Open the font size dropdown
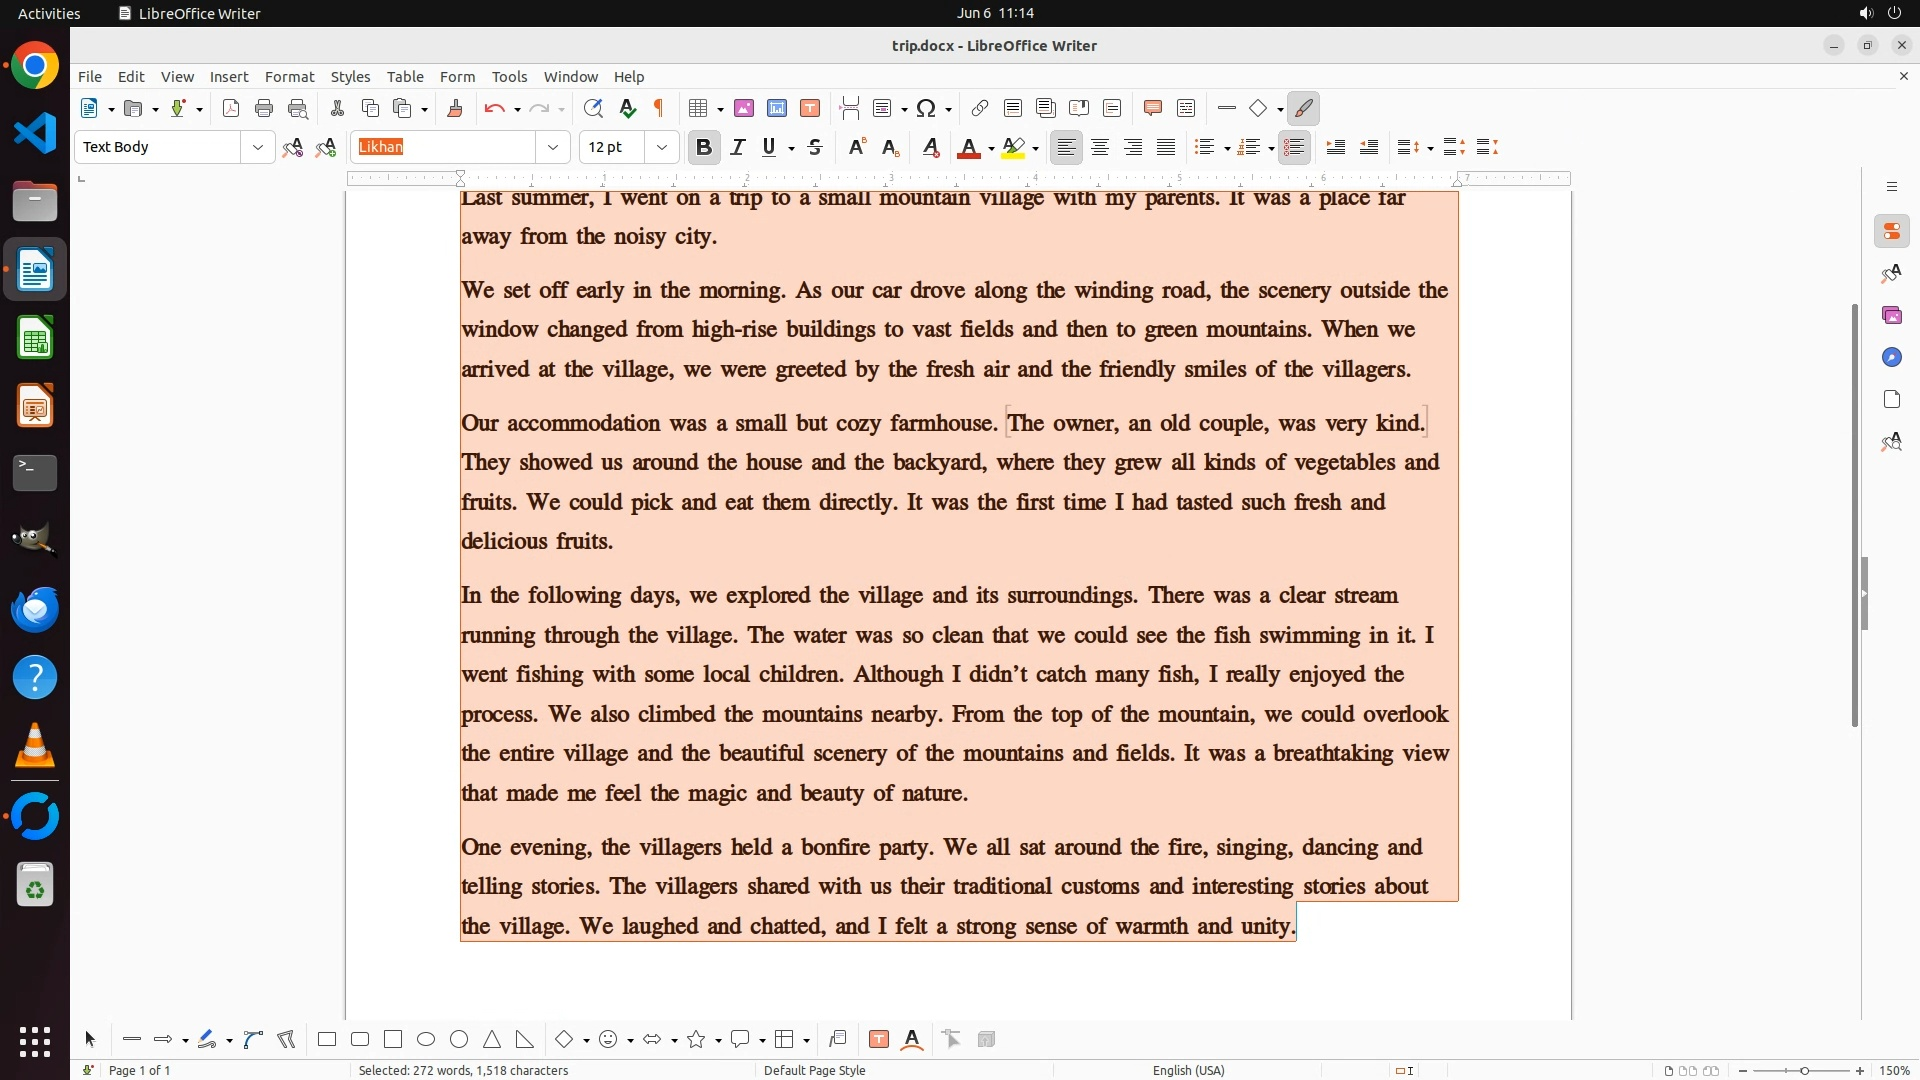Viewport: 1920px width, 1080px height. click(662, 148)
